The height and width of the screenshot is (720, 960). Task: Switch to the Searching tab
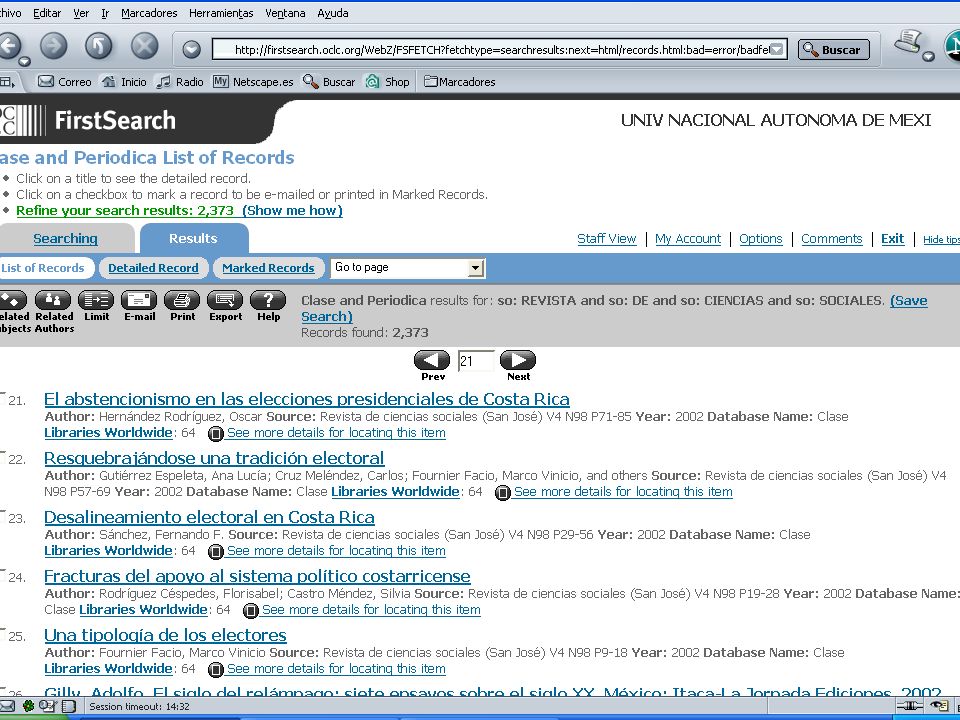click(66, 238)
